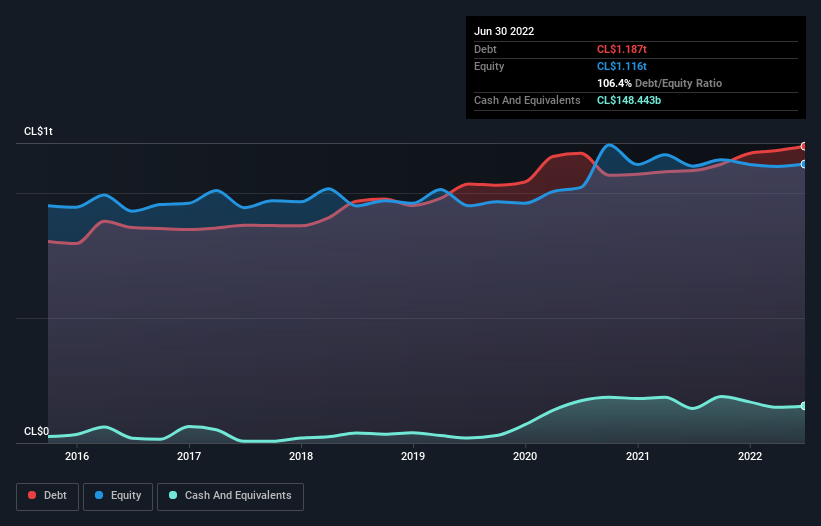Click the Equity row label in tooltip
821x526 pixels.
[x=489, y=66]
